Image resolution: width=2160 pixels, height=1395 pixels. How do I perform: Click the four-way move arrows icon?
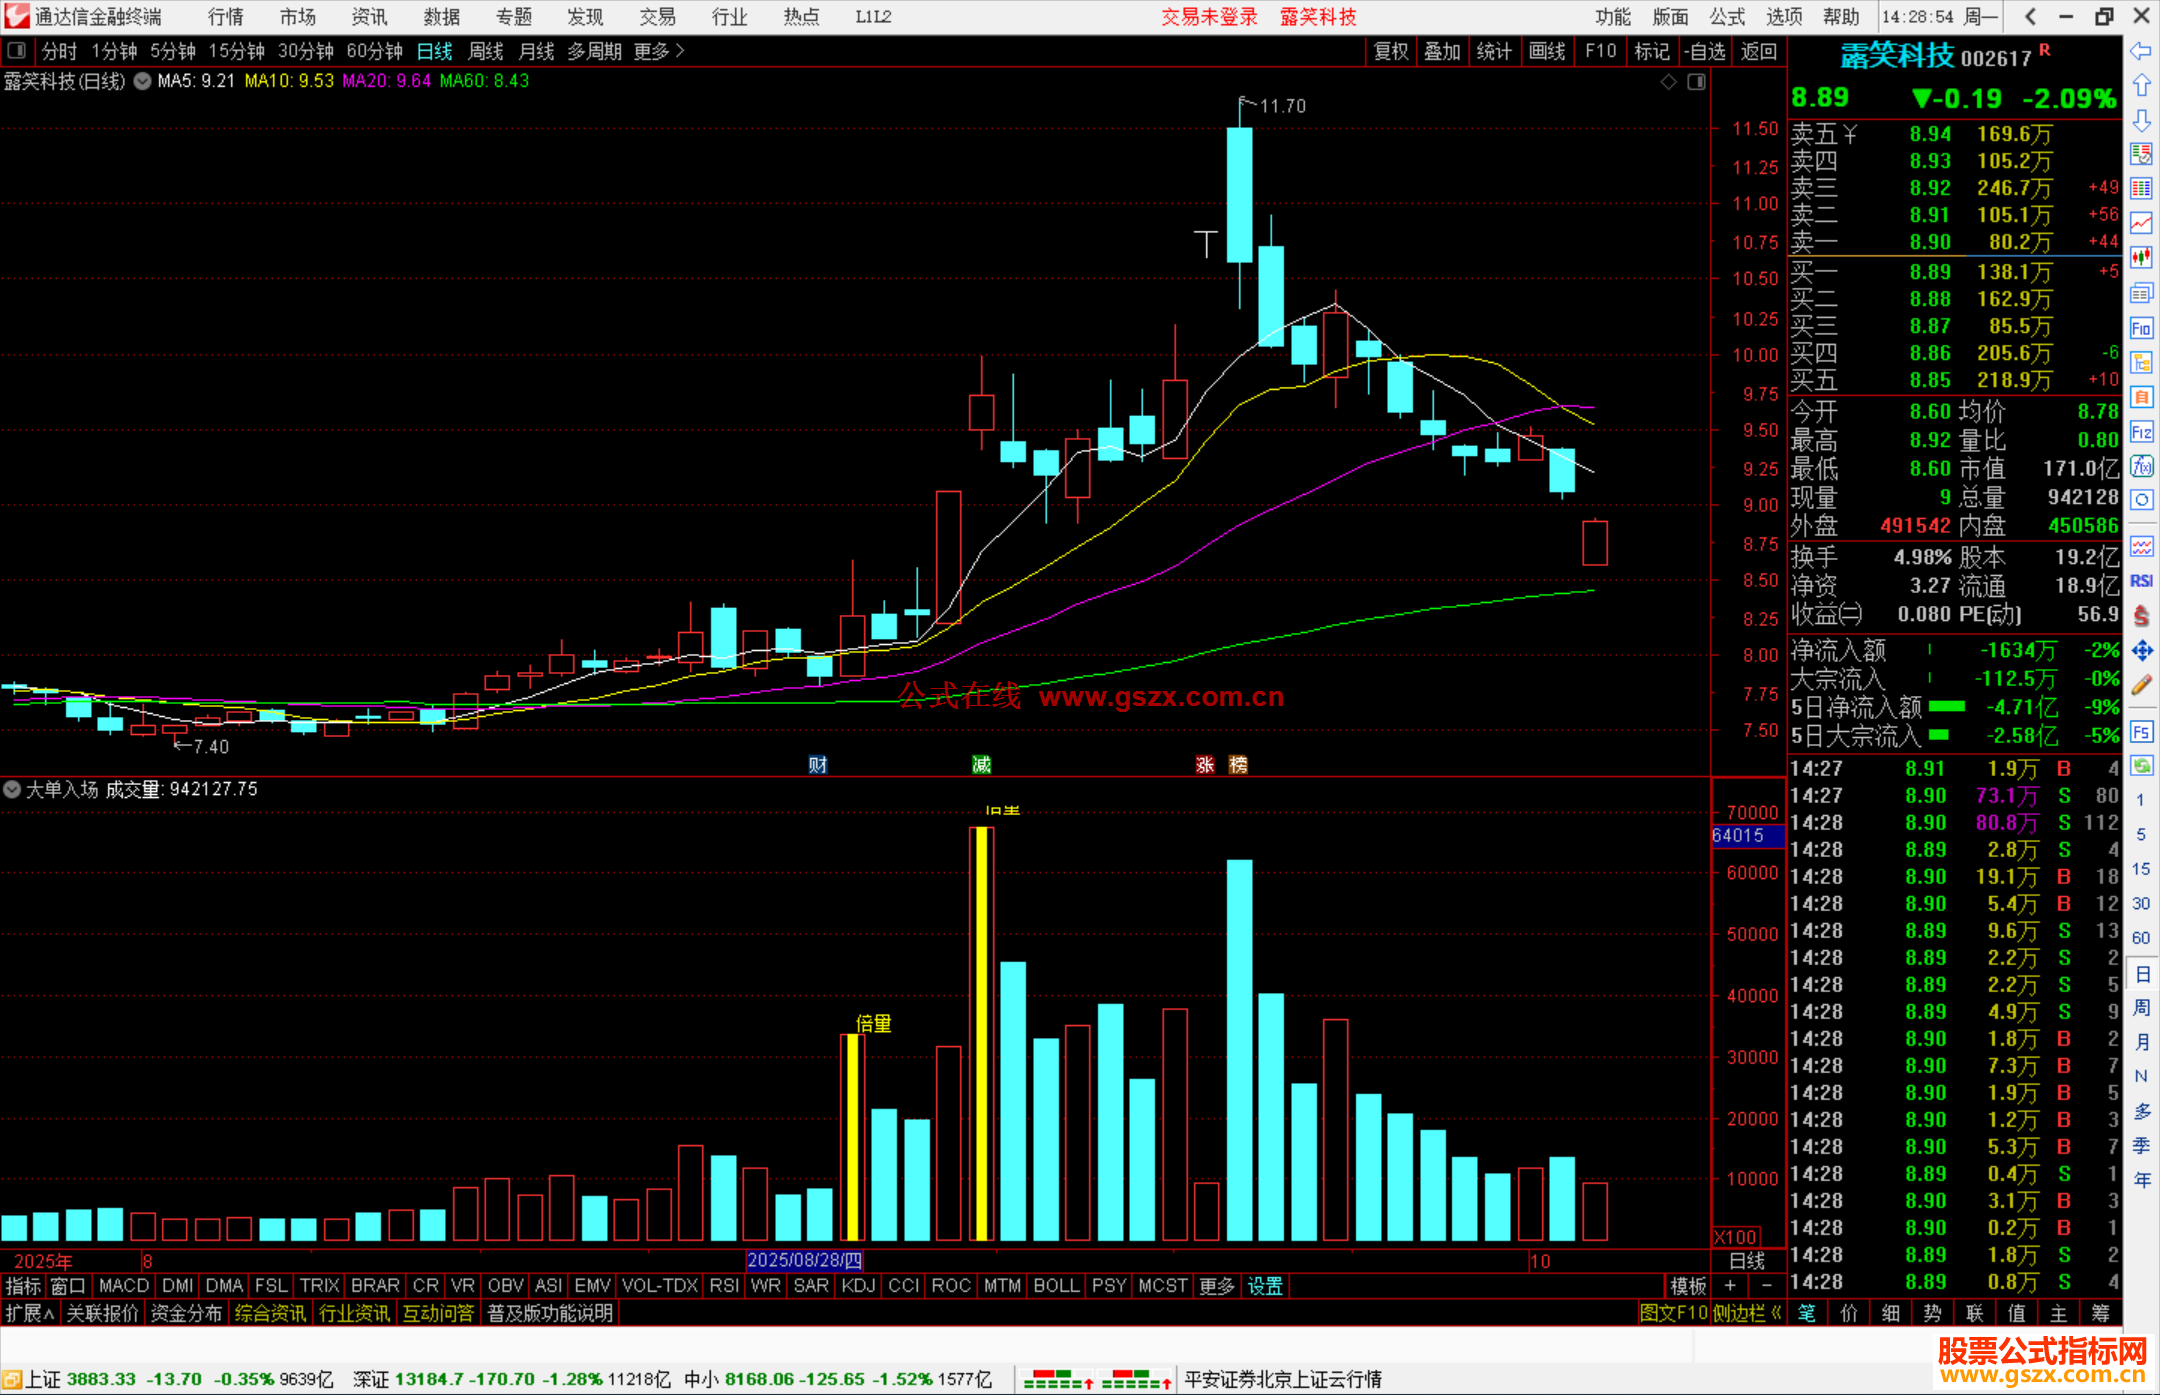[x=2141, y=651]
